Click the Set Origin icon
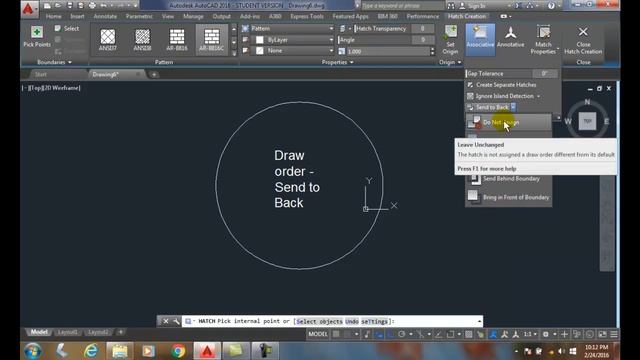 coord(450,32)
